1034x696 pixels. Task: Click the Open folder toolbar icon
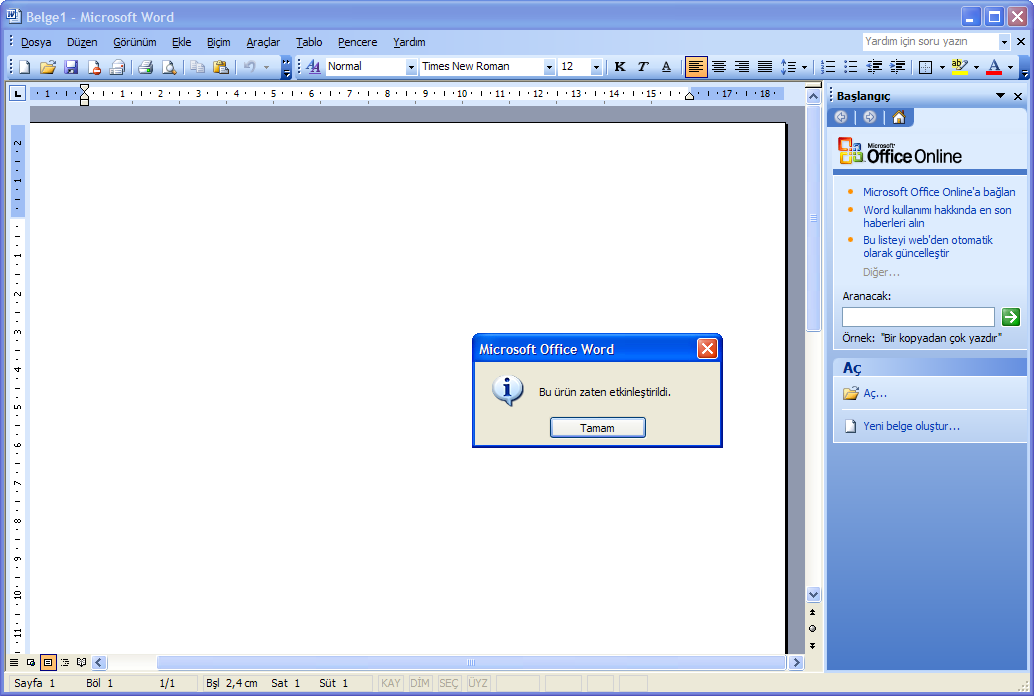(x=47, y=67)
